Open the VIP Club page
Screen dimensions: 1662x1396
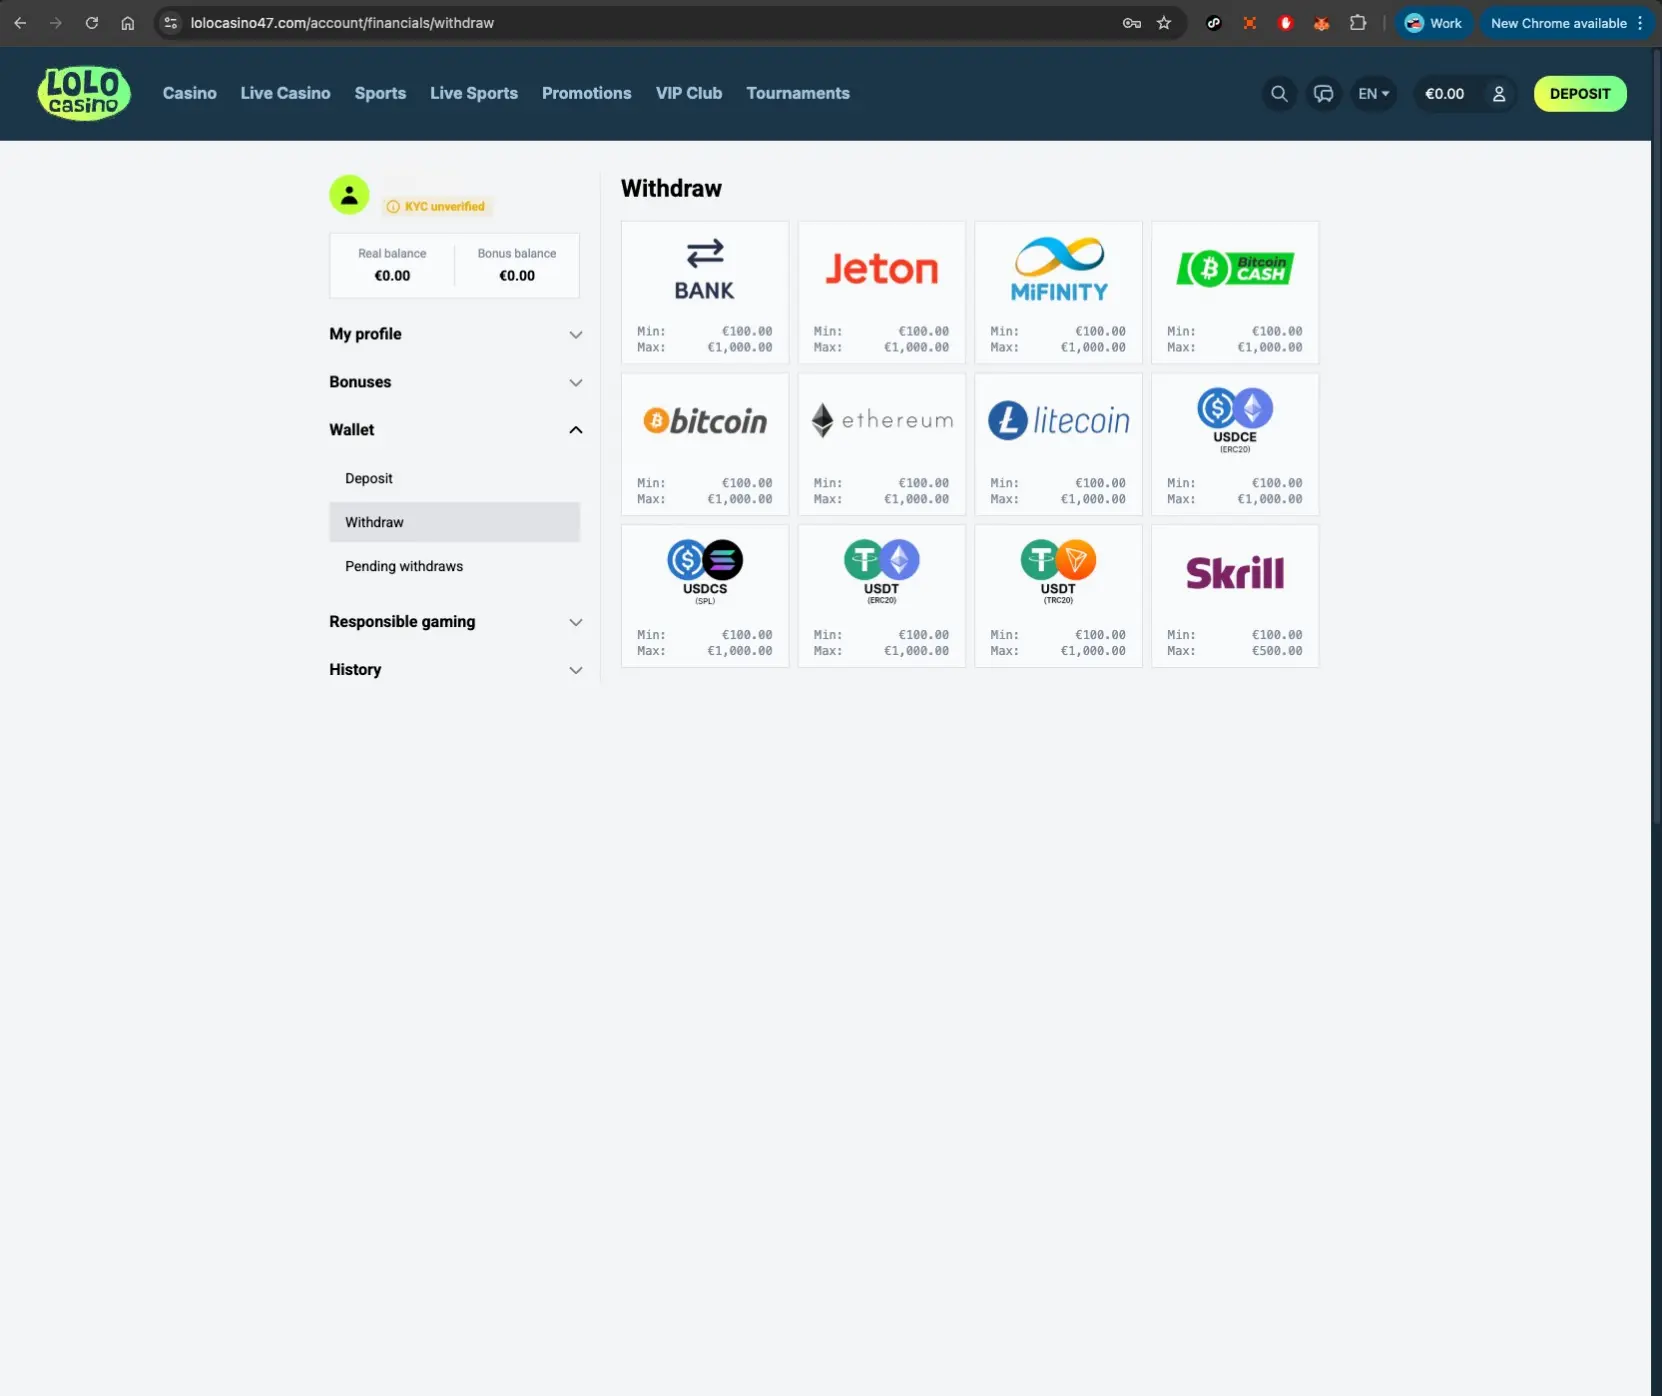click(689, 93)
